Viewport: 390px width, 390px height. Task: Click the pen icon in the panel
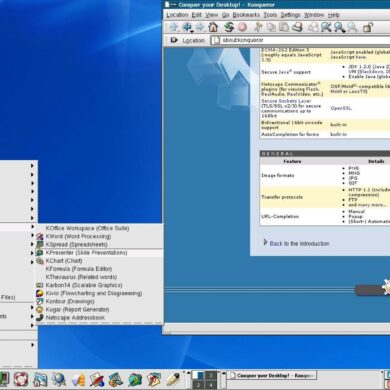pos(173,379)
